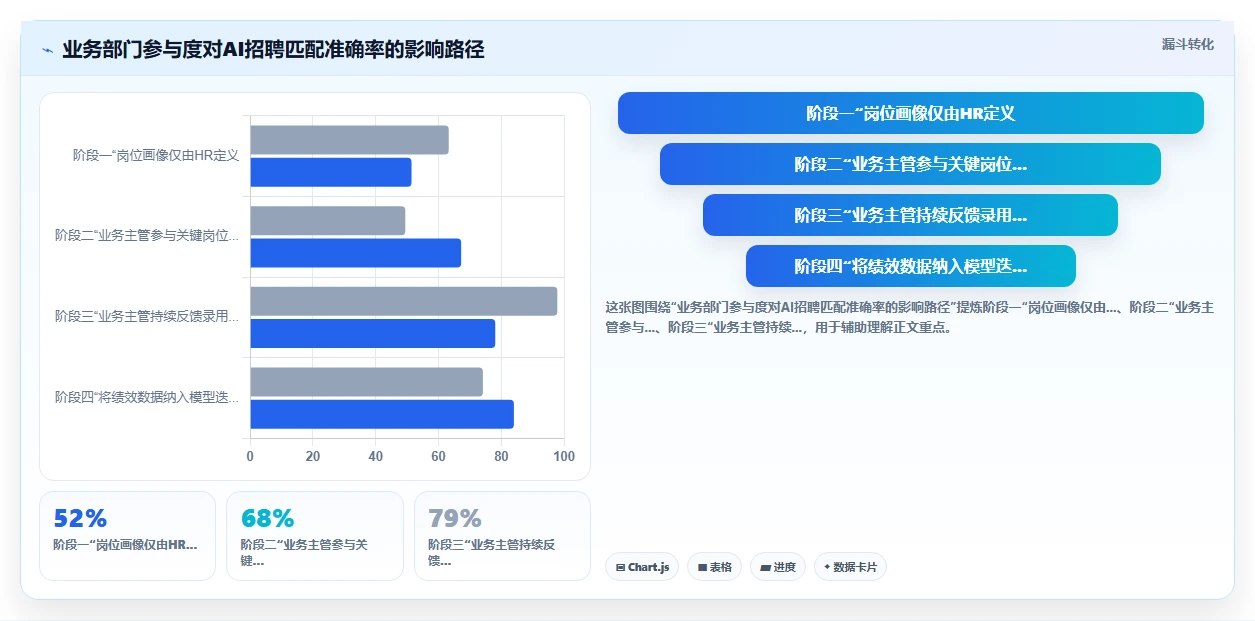Viewport: 1255px width, 621px height.
Task: Click the blue bar for 阶段一 in chart
Action: [331, 172]
